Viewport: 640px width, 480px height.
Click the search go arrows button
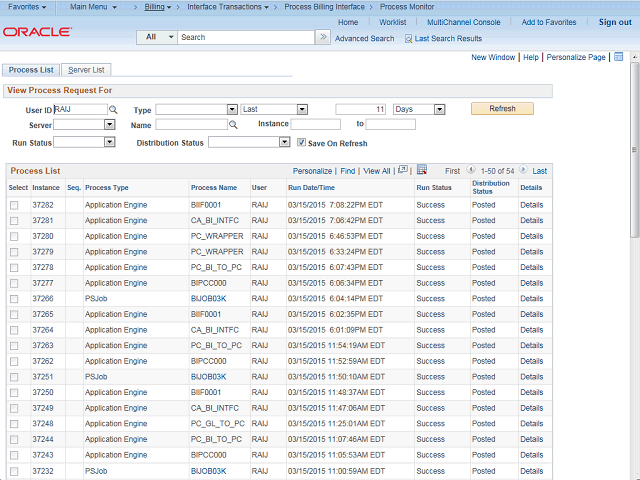pyautogui.click(x=322, y=37)
